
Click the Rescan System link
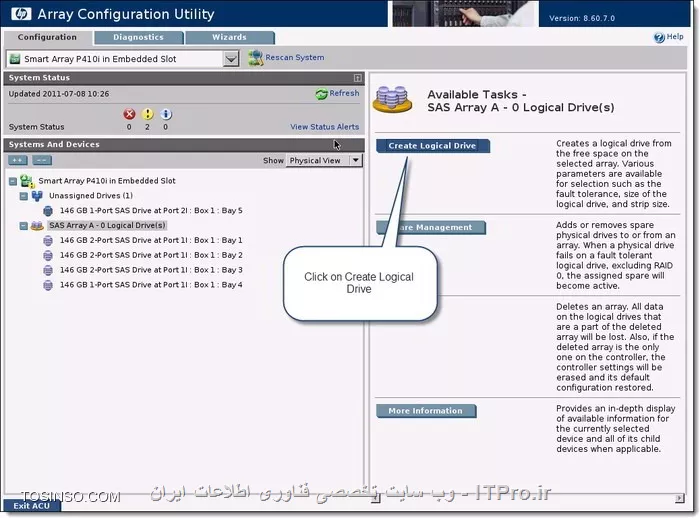(295, 58)
